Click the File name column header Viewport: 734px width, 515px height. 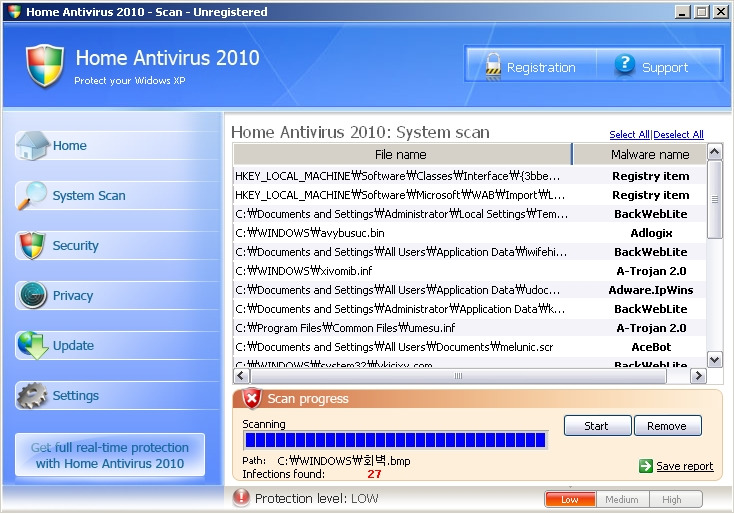click(x=402, y=154)
